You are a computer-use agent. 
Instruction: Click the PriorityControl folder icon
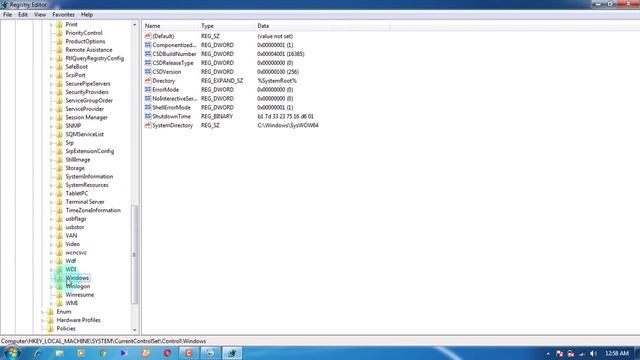point(59,33)
